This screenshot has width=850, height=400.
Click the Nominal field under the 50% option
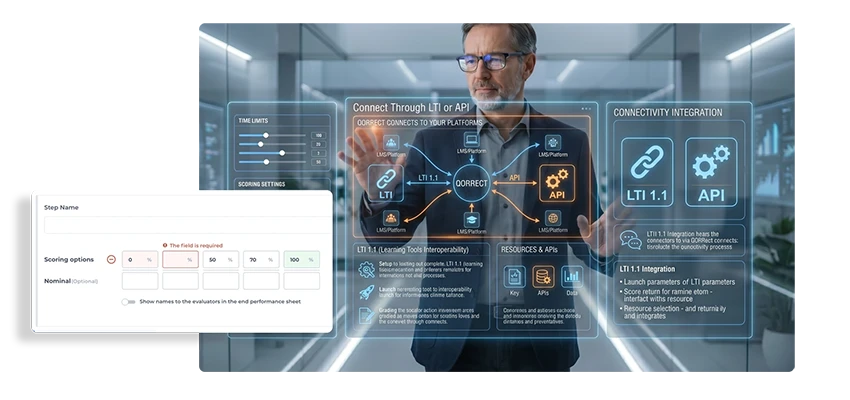tap(221, 281)
